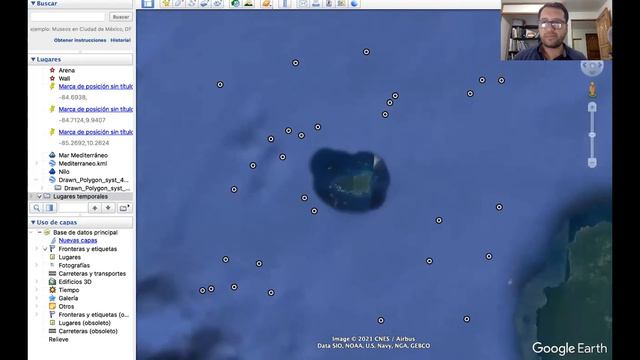Select Arena place item
Image resolution: width=640 pixels, height=360 pixels.
tap(67, 70)
